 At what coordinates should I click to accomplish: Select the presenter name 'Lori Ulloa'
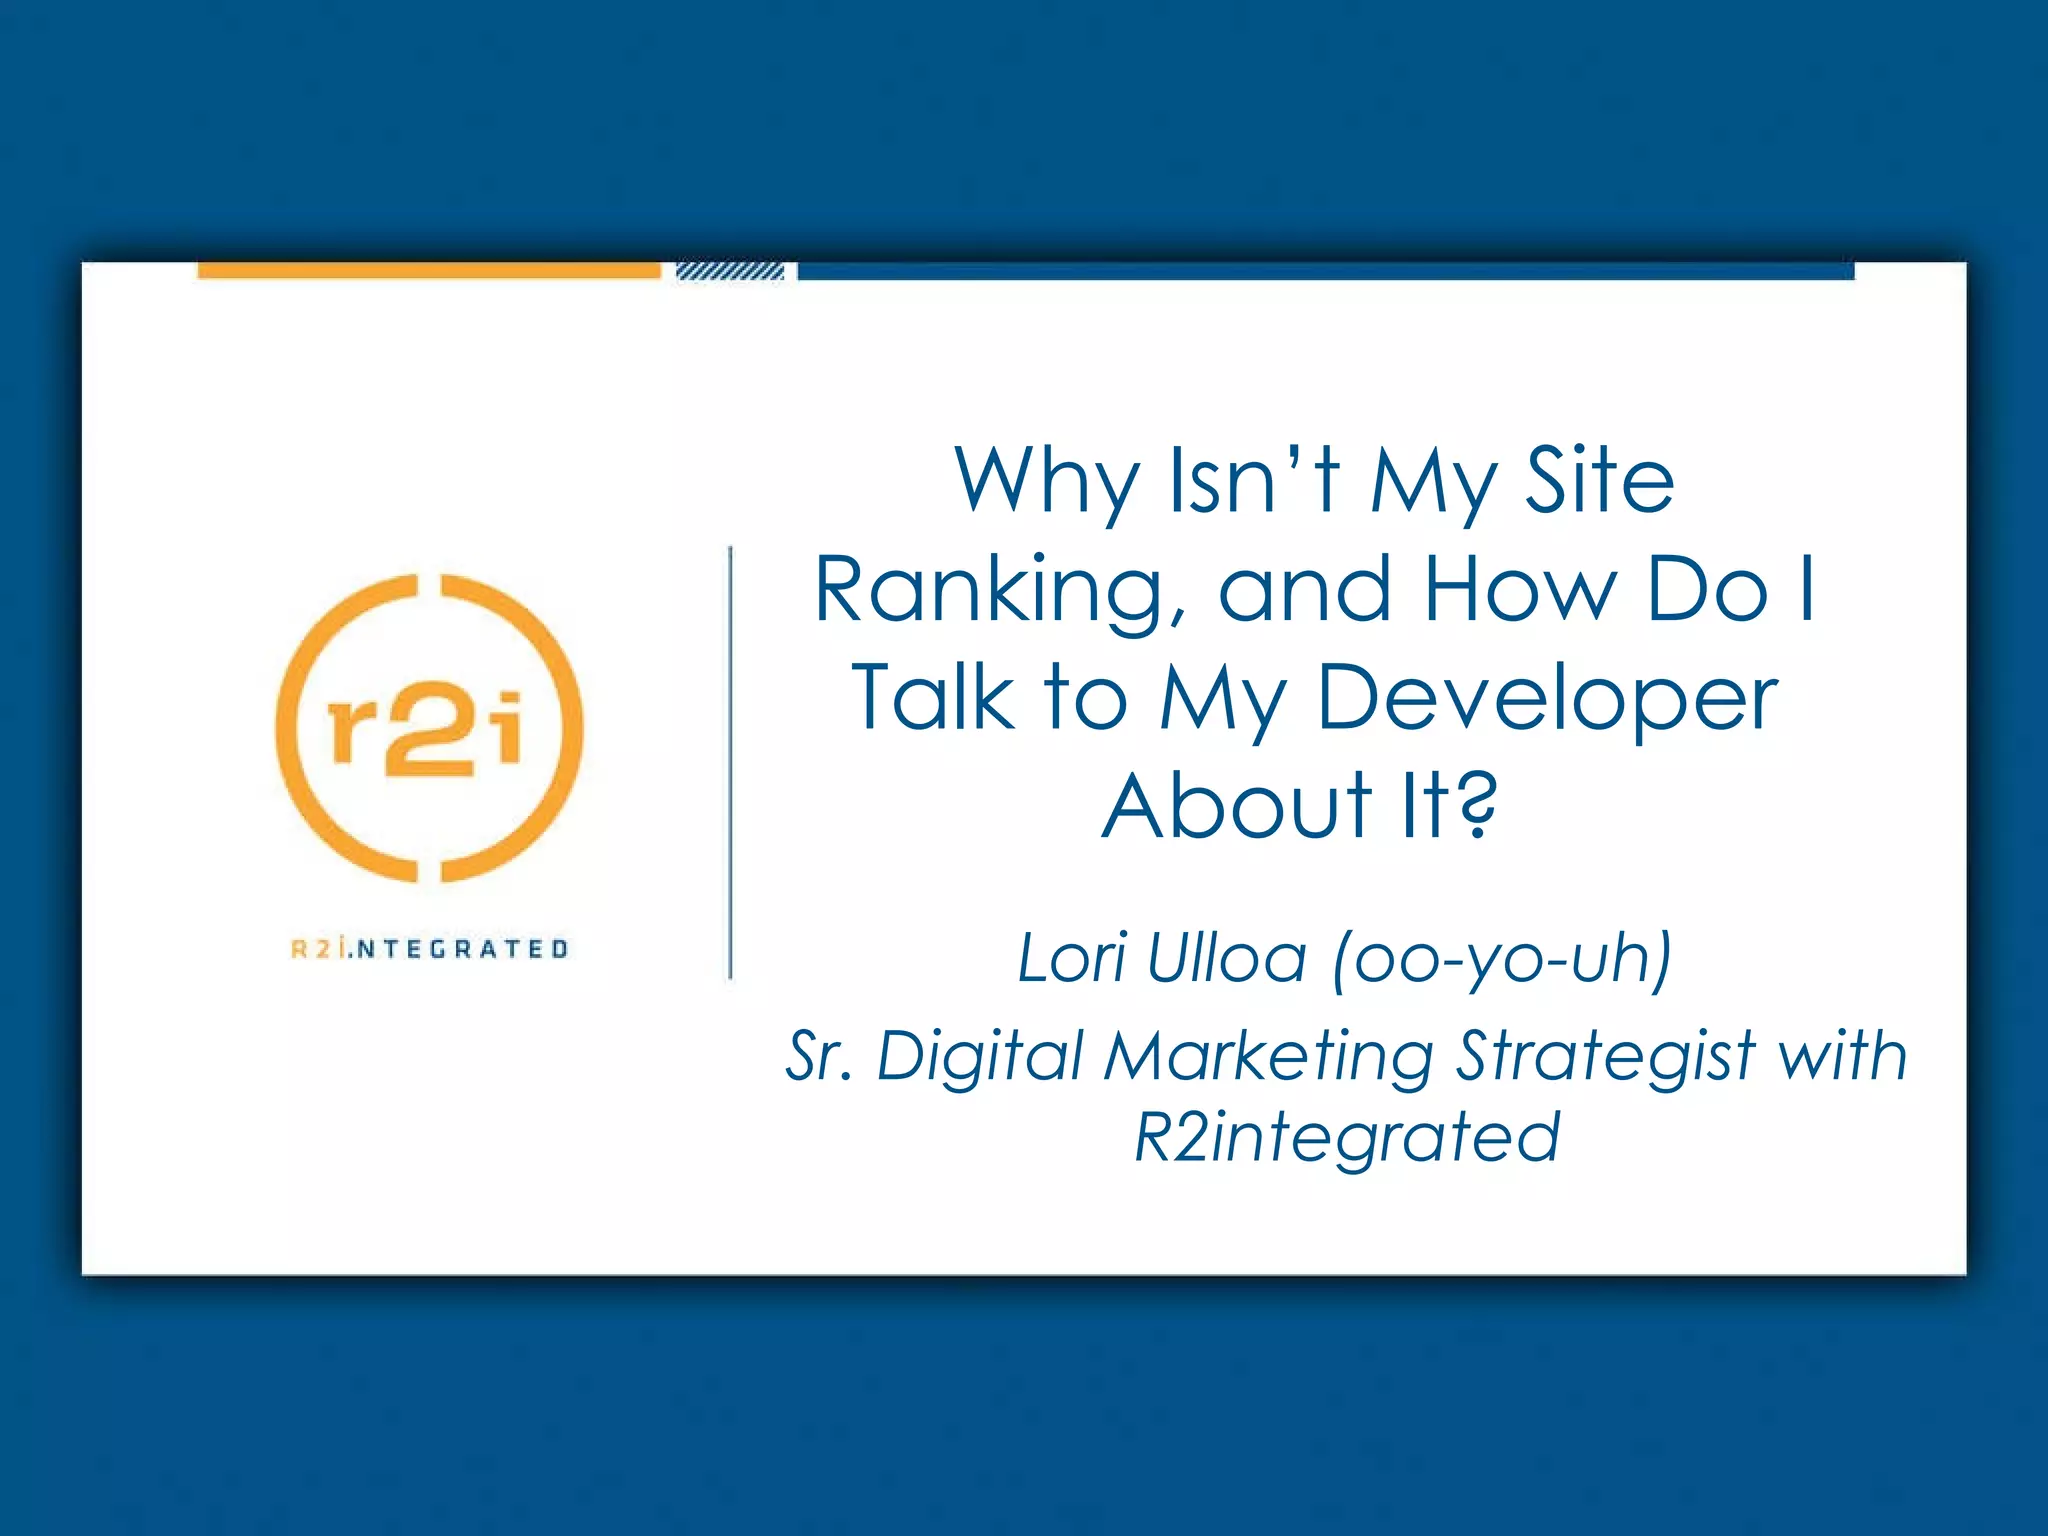pos(1162,958)
